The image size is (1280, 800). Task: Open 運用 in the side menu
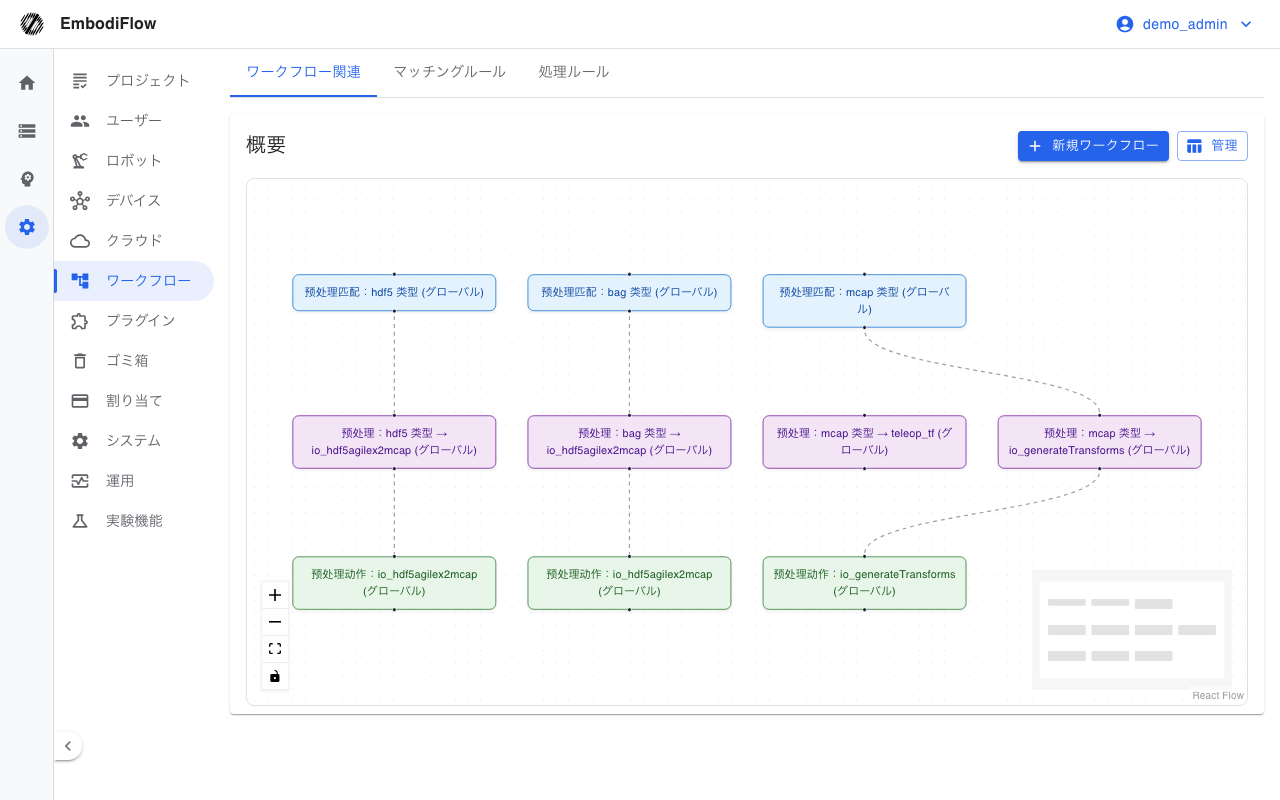click(134, 481)
